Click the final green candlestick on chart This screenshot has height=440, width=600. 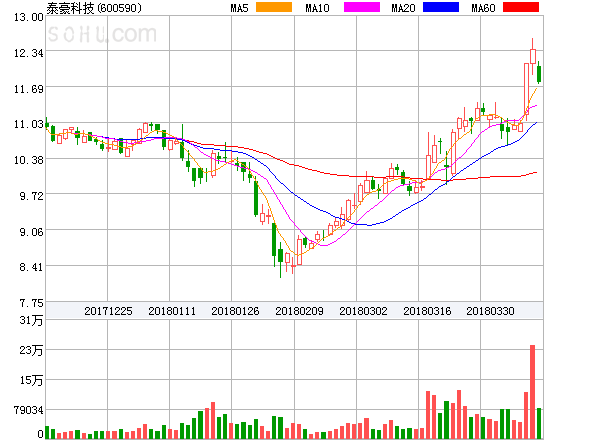coord(539,74)
